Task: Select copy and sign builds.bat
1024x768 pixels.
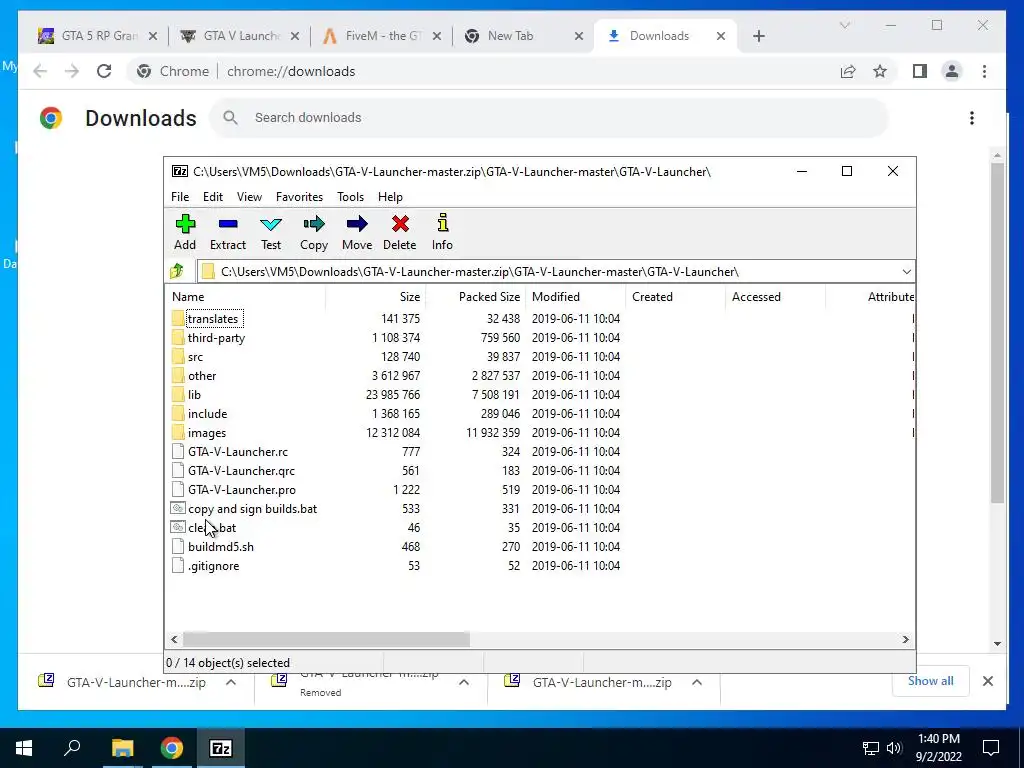Action: pos(252,508)
